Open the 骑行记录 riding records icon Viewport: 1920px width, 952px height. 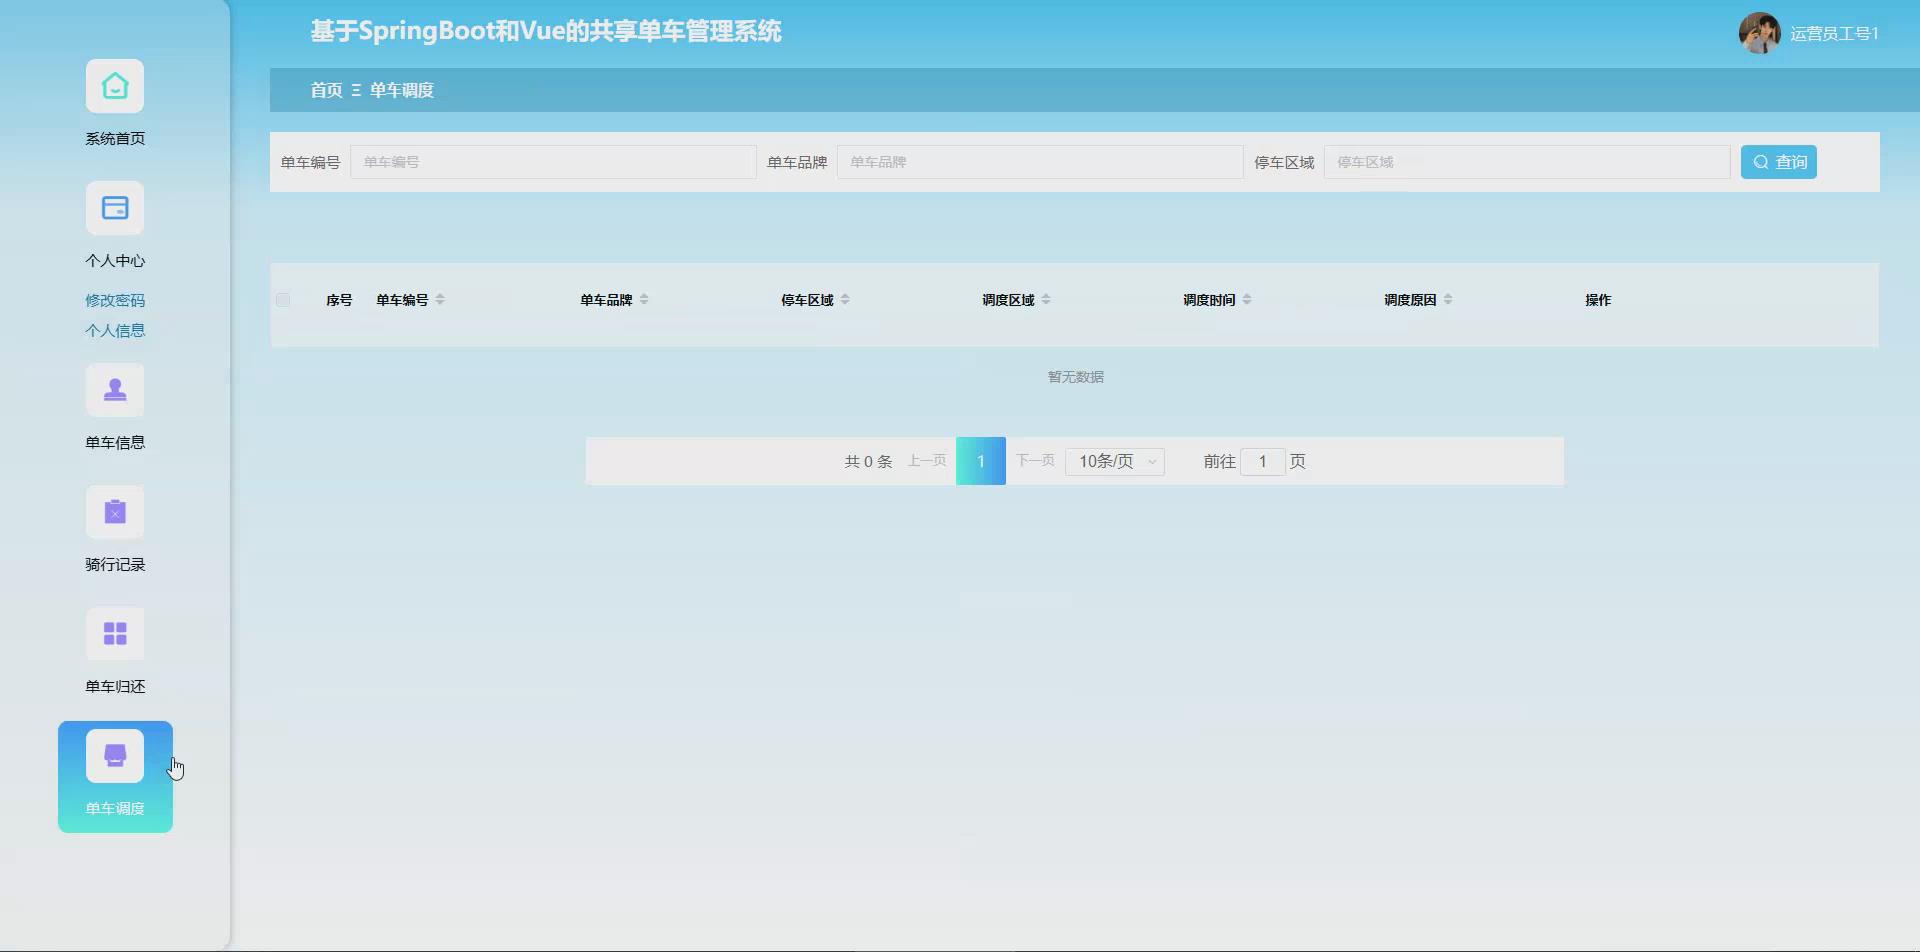(x=115, y=512)
